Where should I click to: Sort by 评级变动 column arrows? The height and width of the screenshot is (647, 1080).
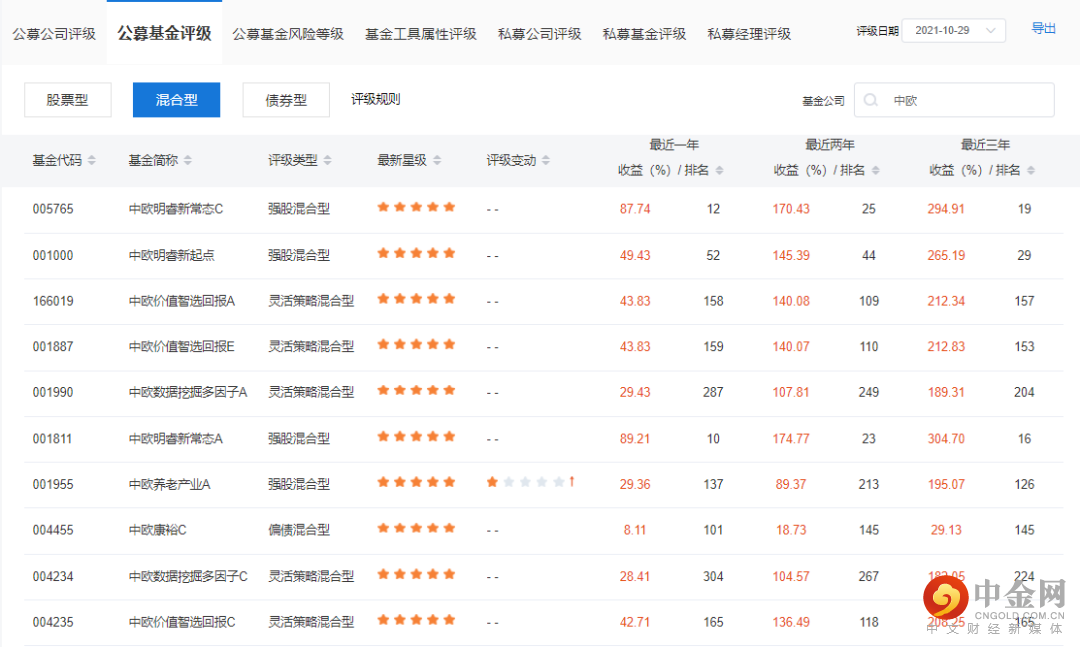(546, 161)
